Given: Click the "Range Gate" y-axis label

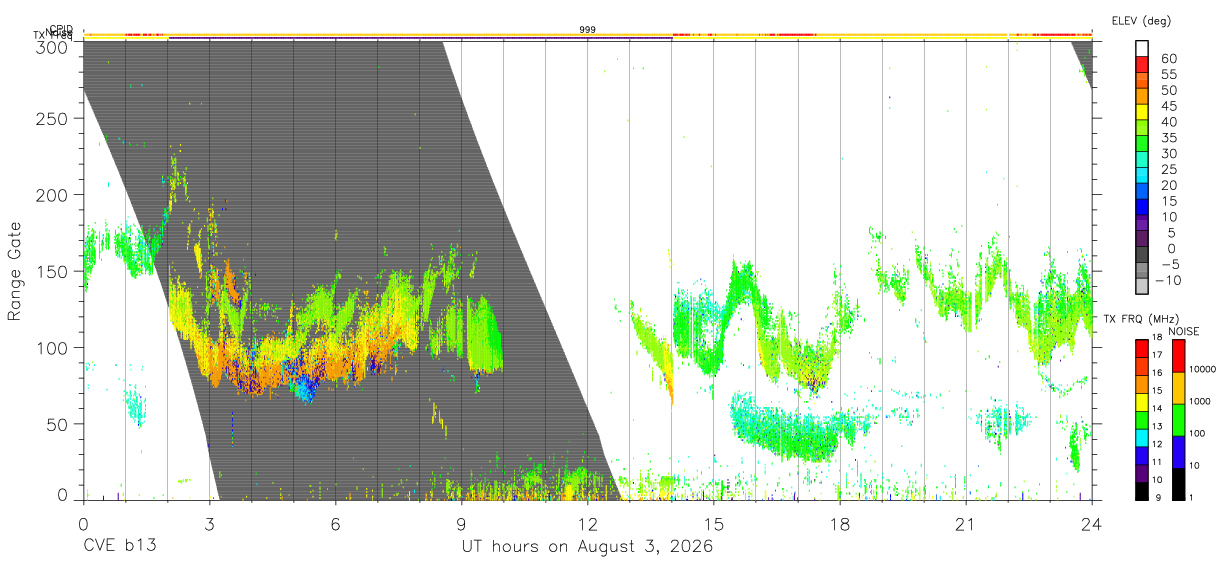Looking at the screenshot, I should pos(15,271).
